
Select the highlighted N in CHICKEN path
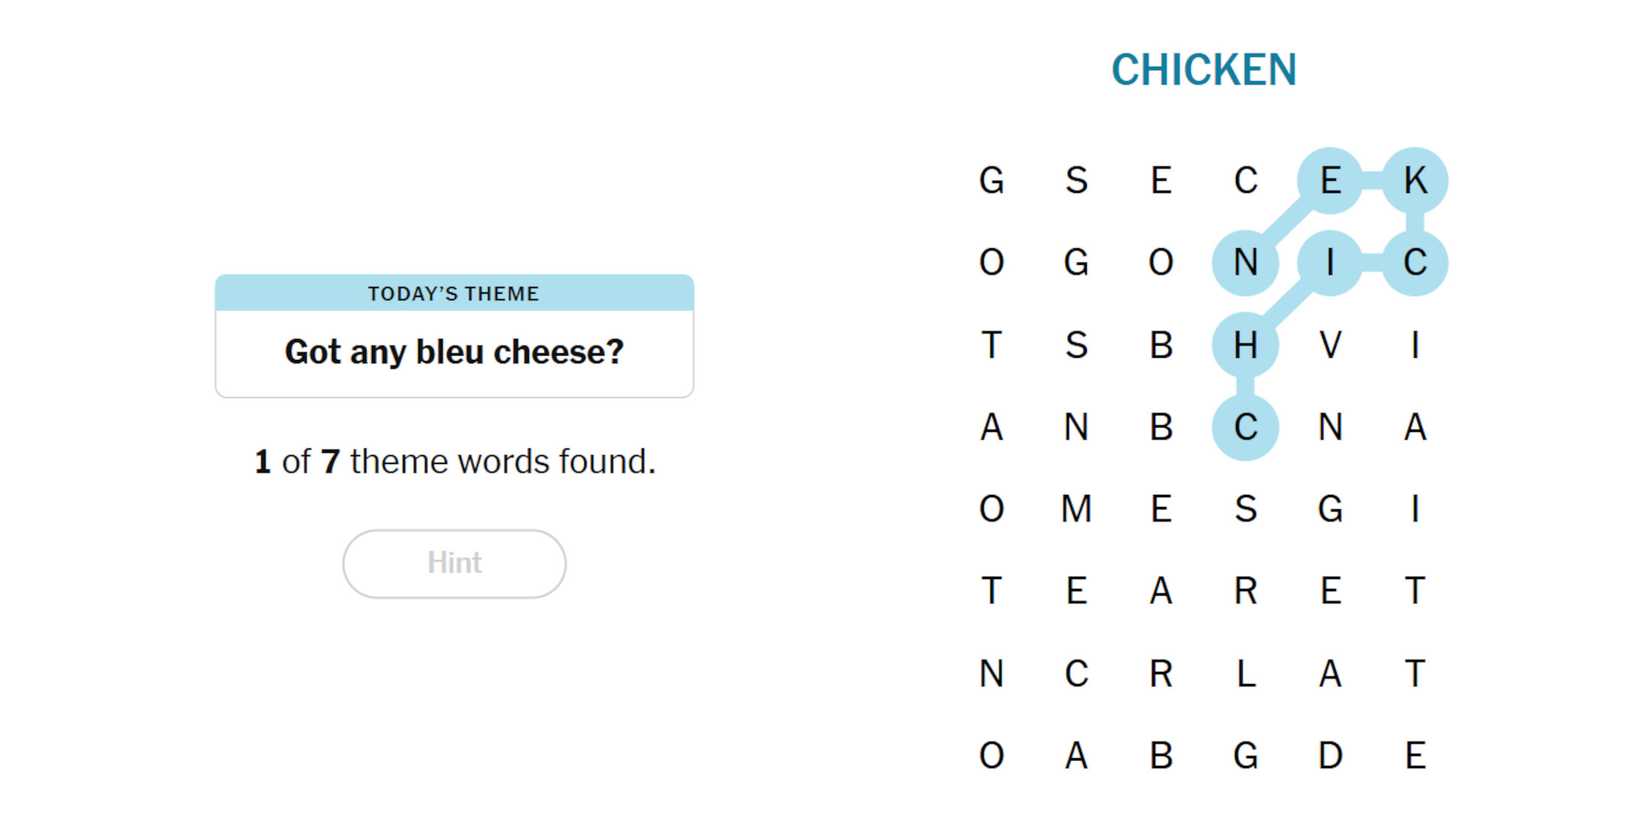[1245, 263]
